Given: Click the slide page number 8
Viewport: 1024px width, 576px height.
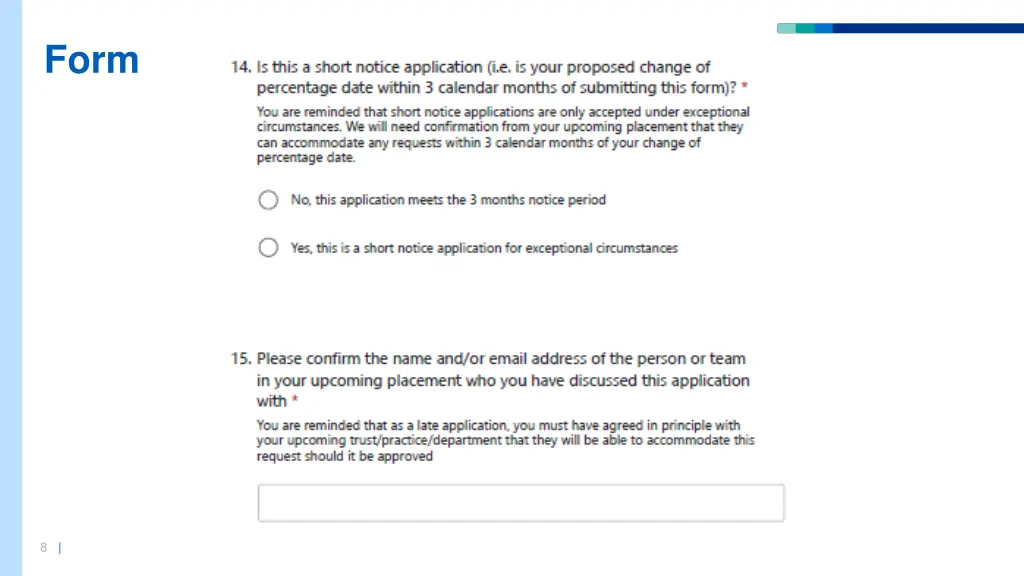Looking at the screenshot, I should (44, 547).
